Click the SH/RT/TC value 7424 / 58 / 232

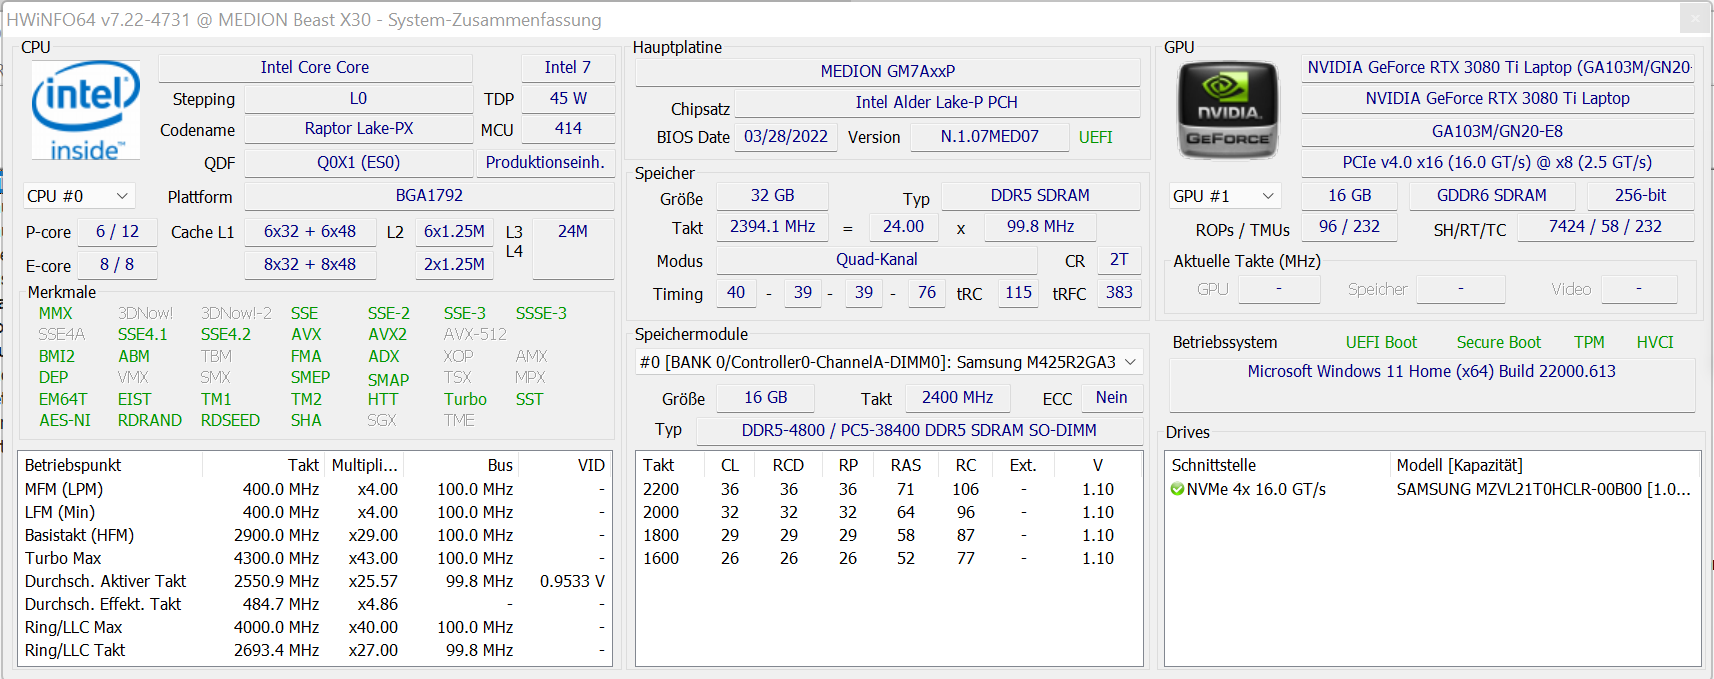click(1605, 227)
